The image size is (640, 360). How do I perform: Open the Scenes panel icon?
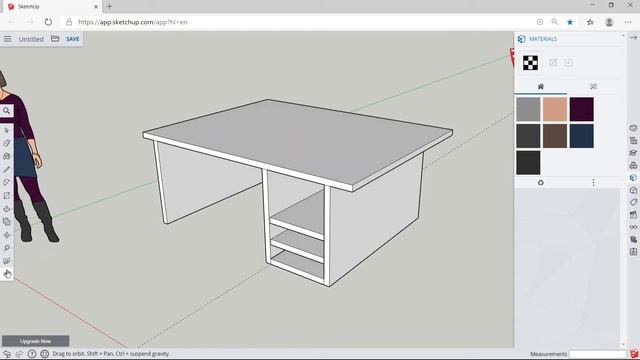(x=633, y=215)
